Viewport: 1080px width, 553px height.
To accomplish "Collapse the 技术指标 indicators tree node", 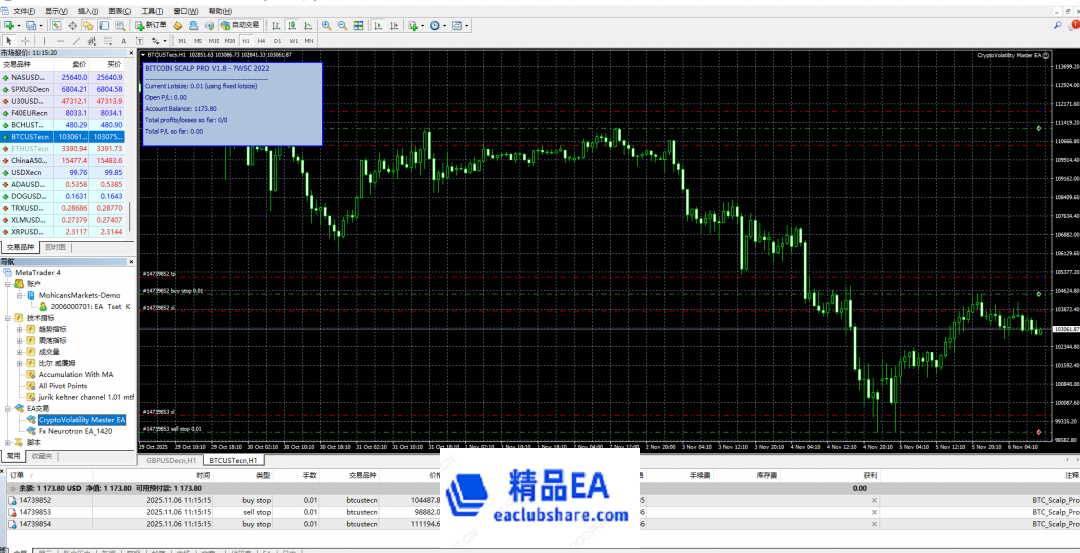I will (x=7, y=318).
